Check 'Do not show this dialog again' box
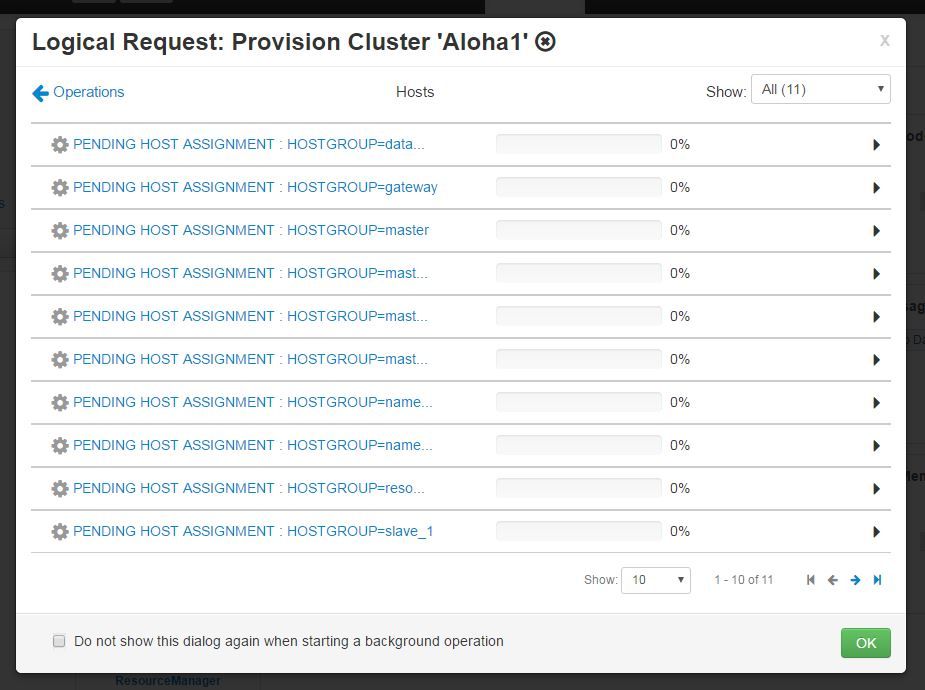925x690 pixels. click(59, 641)
